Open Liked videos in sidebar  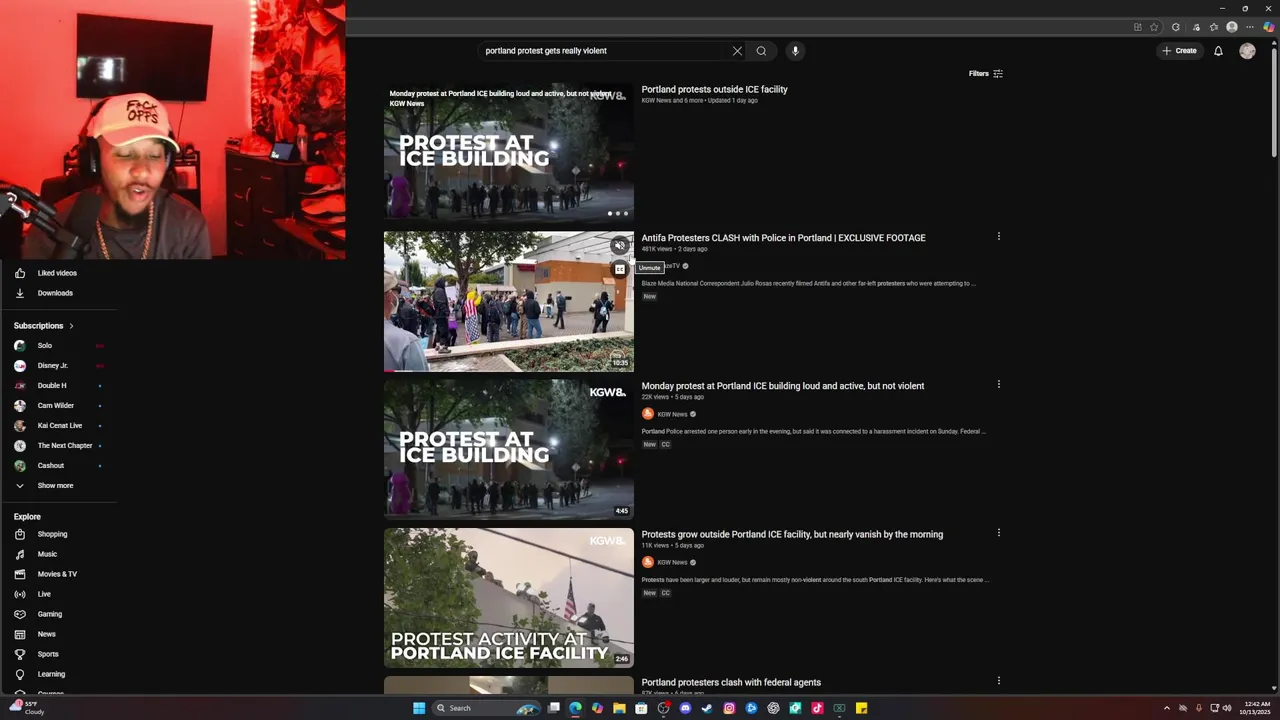(x=58, y=273)
